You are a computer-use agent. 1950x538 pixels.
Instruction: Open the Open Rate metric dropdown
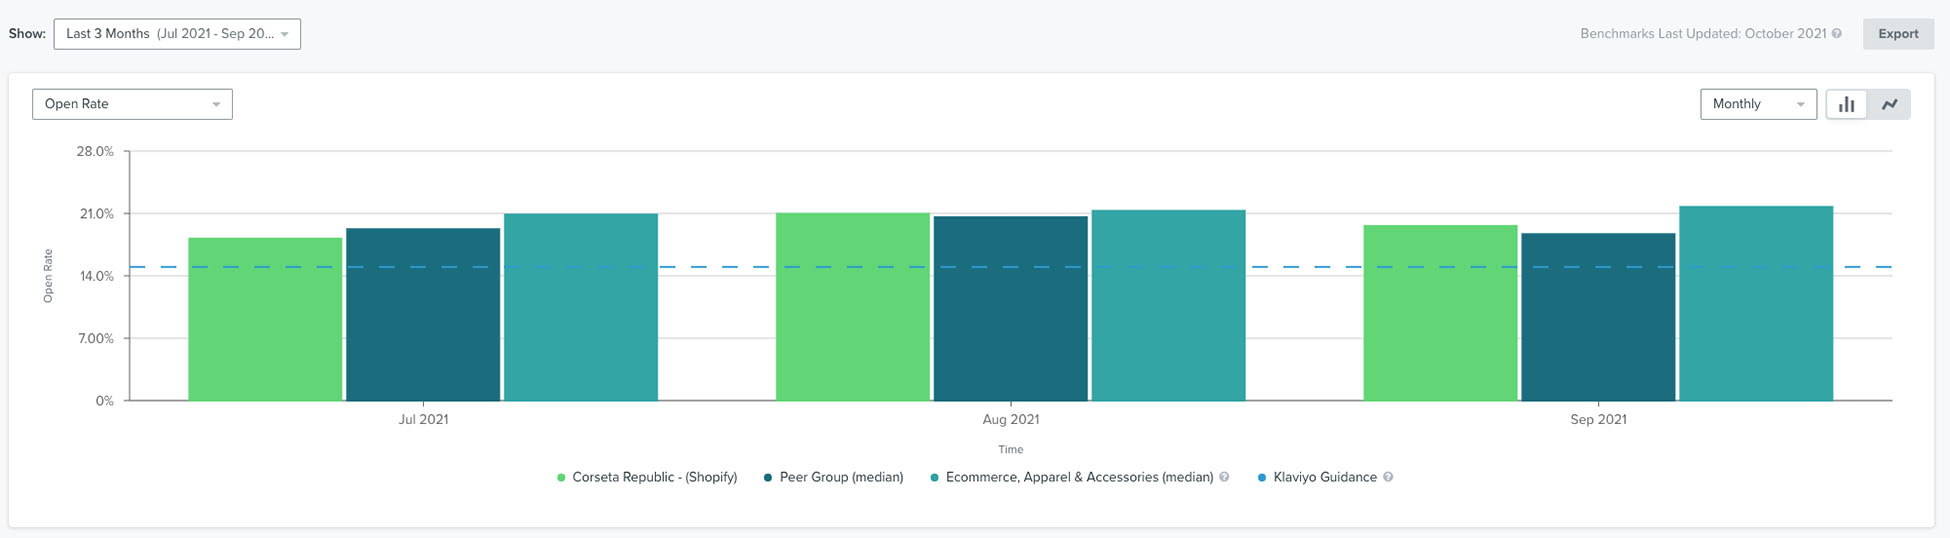pos(132,104)
